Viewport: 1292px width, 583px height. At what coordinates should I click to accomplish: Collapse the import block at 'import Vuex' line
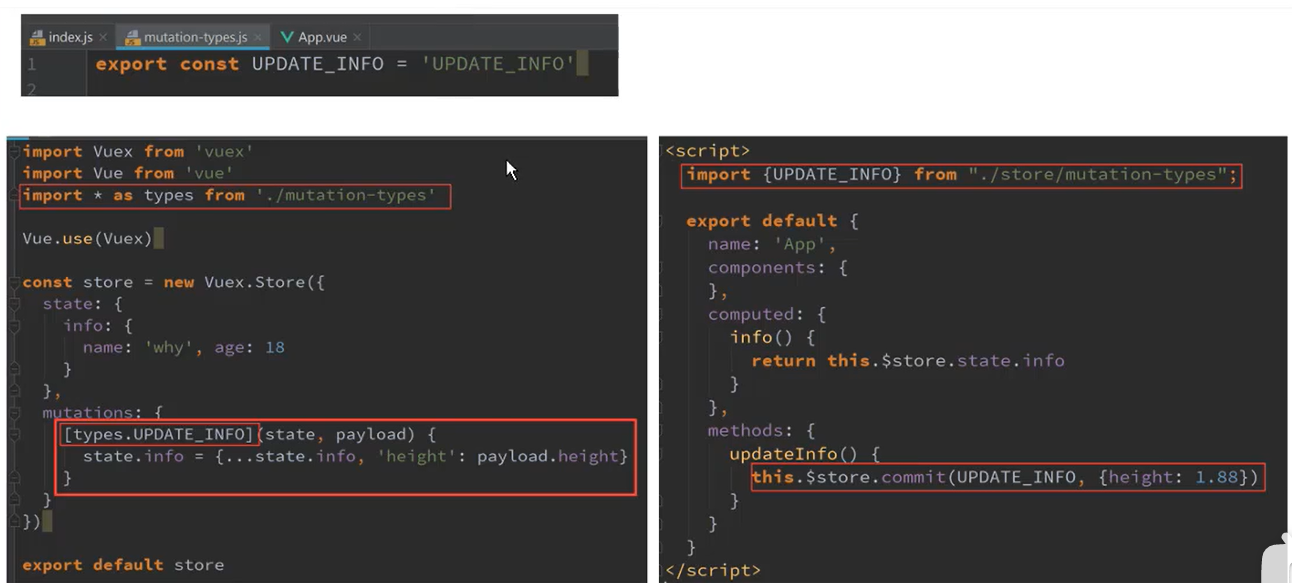pos(14,152)
